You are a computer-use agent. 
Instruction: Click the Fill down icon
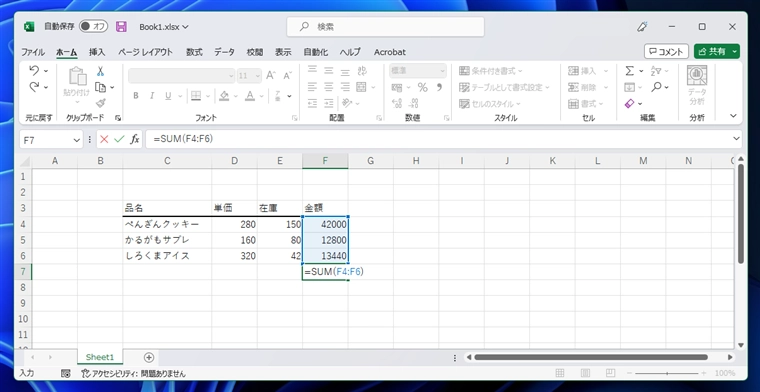(x=629, y=87)
